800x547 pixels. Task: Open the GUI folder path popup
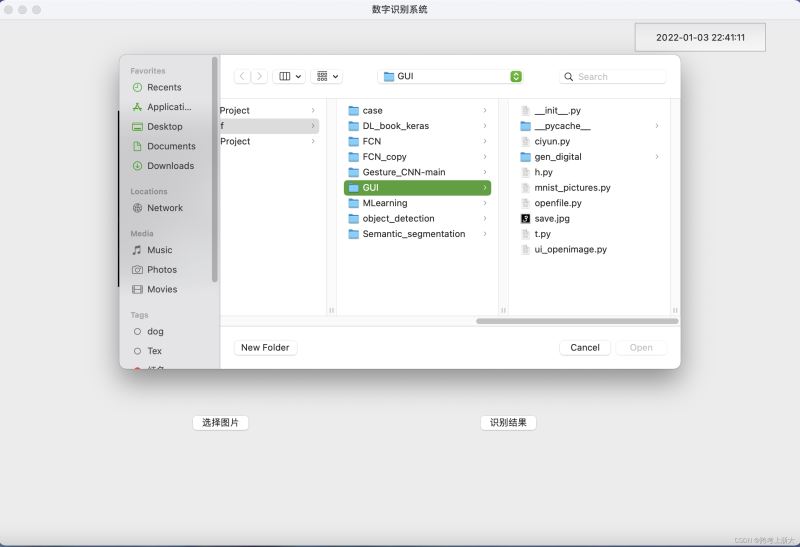pyautogui.click(x=451, y=76)
